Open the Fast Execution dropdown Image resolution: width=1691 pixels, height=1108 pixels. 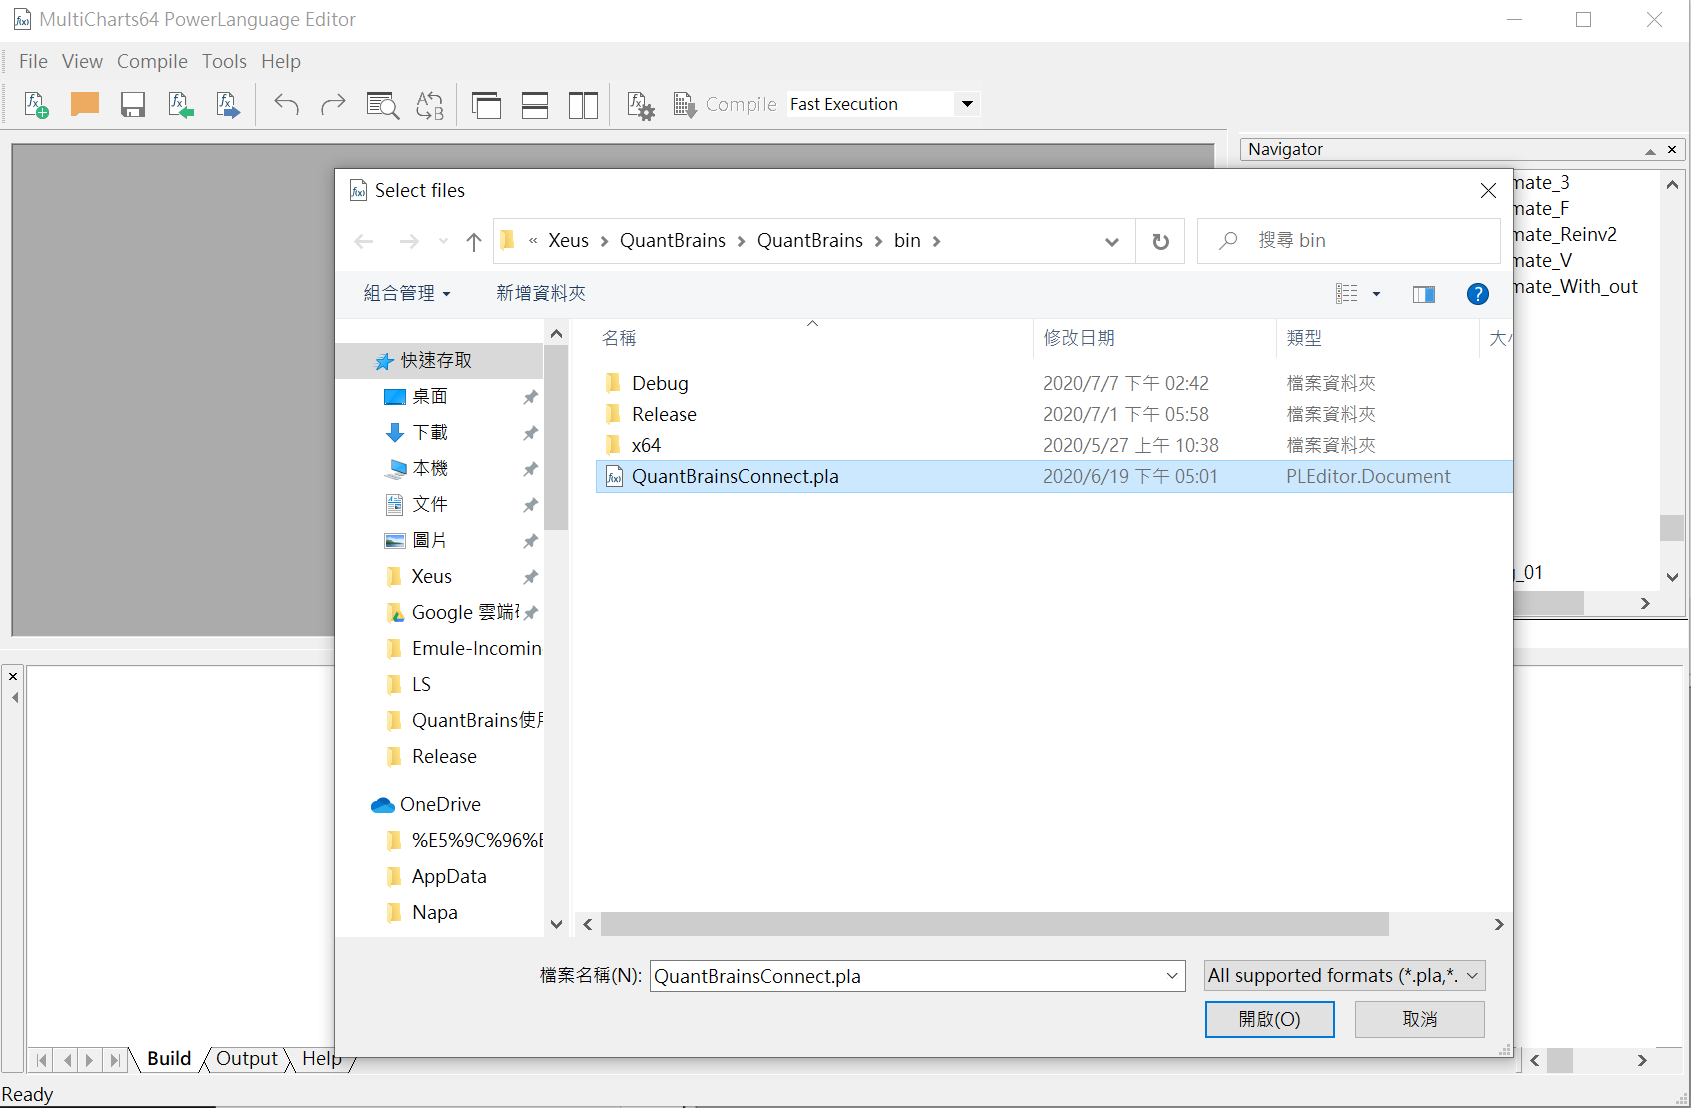(967, 104)
